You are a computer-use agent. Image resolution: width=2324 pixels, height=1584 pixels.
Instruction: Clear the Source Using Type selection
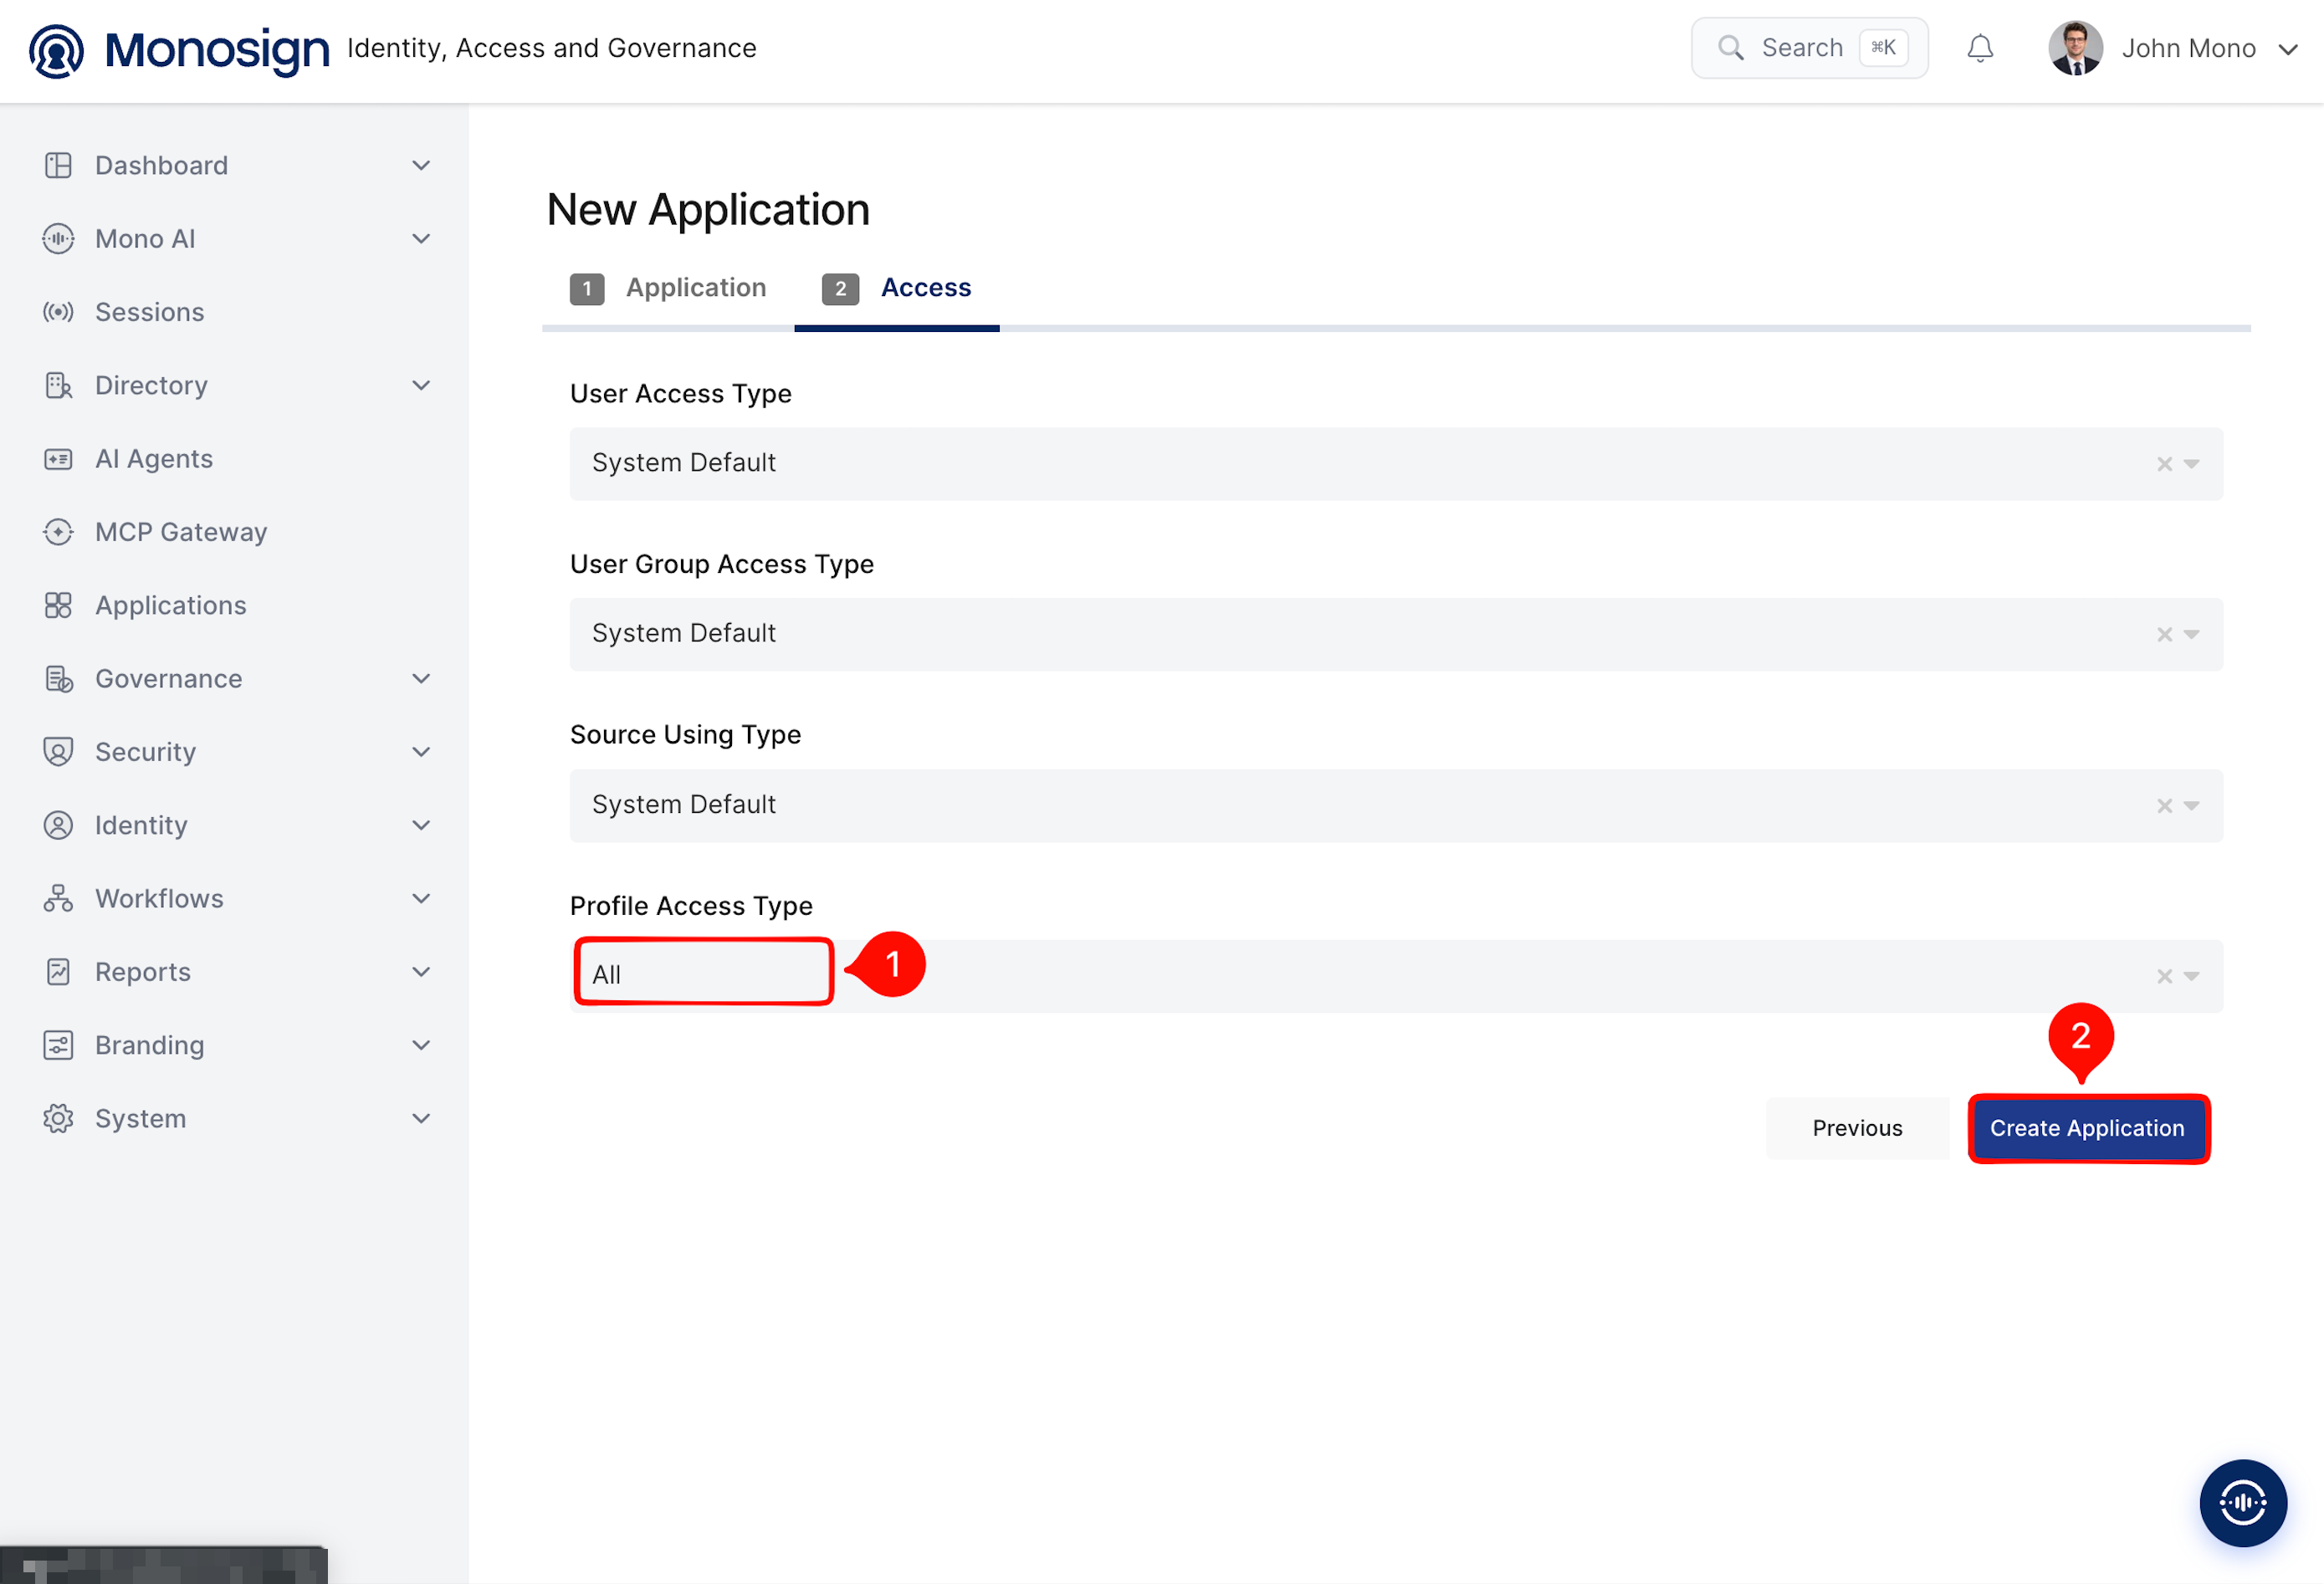pyautogui.click(x=2164, y=806)
